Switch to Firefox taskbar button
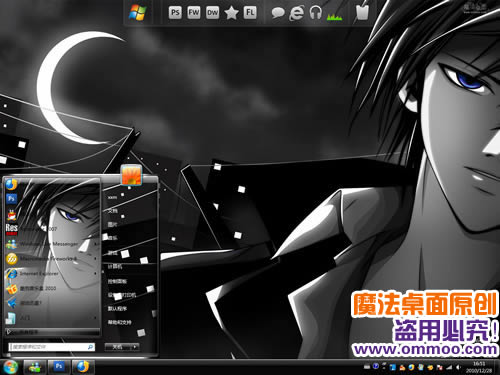The height and width of the screenshot is (375, 500). point(82,367)
